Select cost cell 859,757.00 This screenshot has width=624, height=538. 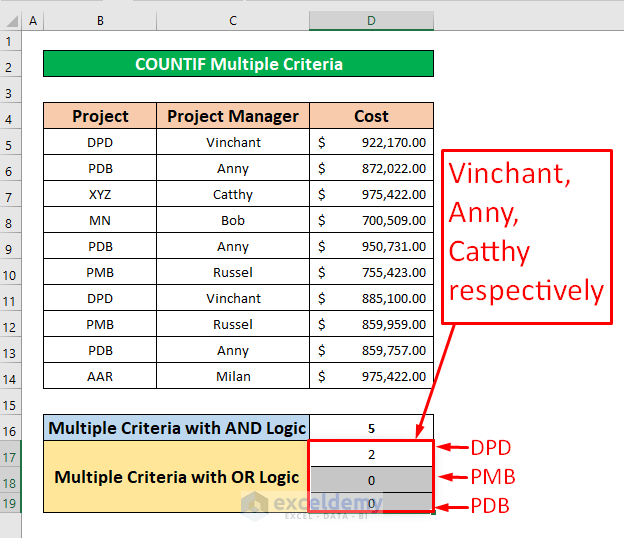click(x=371, y=350)
